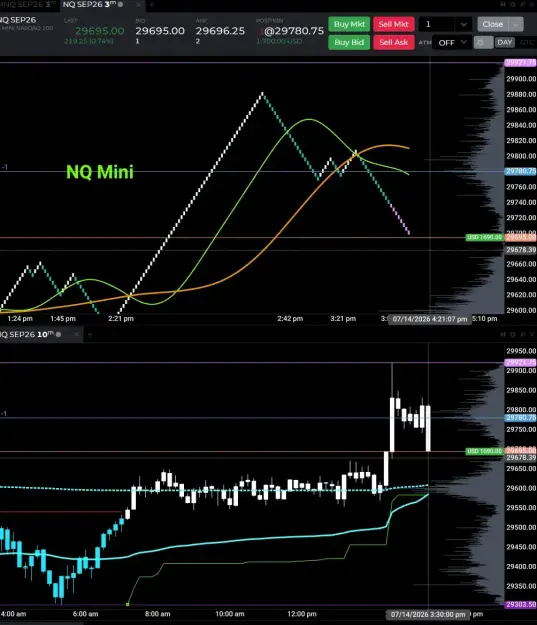Select the NQ SEP26 10m chart tab
The image size is (537, 625).
coord(30,334)
